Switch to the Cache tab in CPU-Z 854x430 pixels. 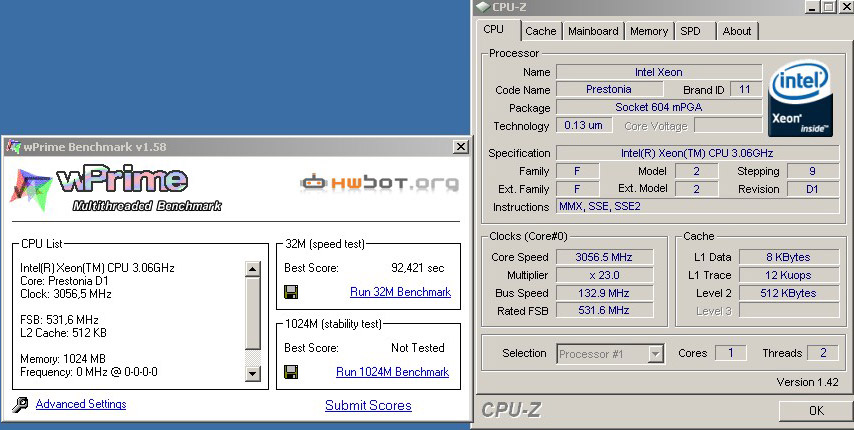[x=540, y=31]
